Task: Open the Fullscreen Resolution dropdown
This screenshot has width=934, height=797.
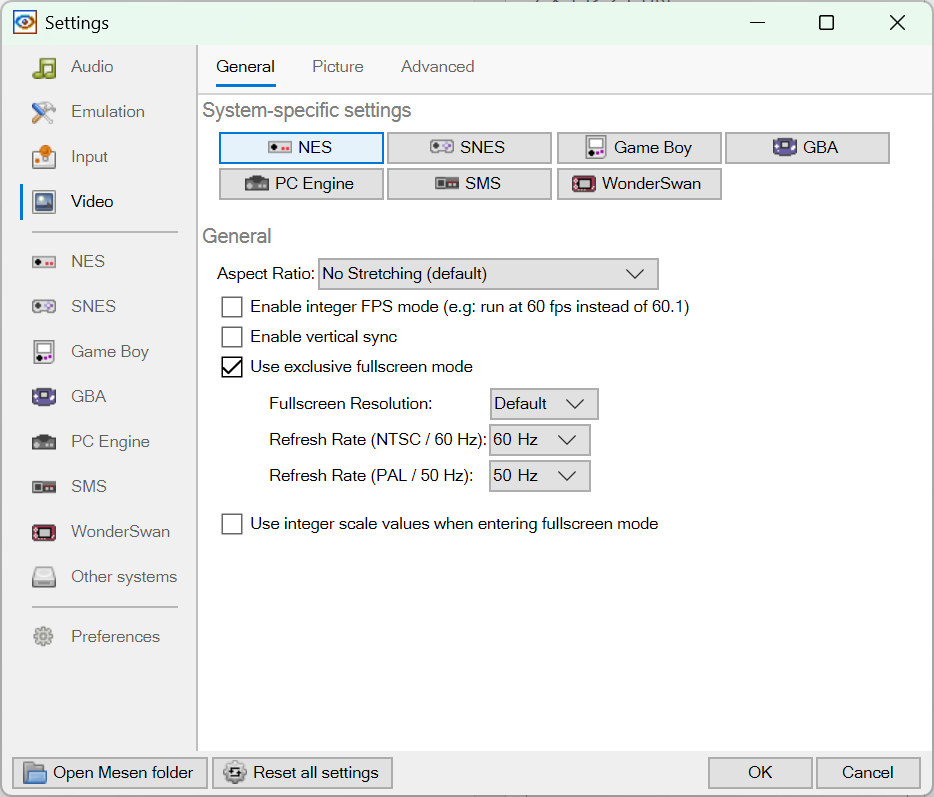Action: 544,404
